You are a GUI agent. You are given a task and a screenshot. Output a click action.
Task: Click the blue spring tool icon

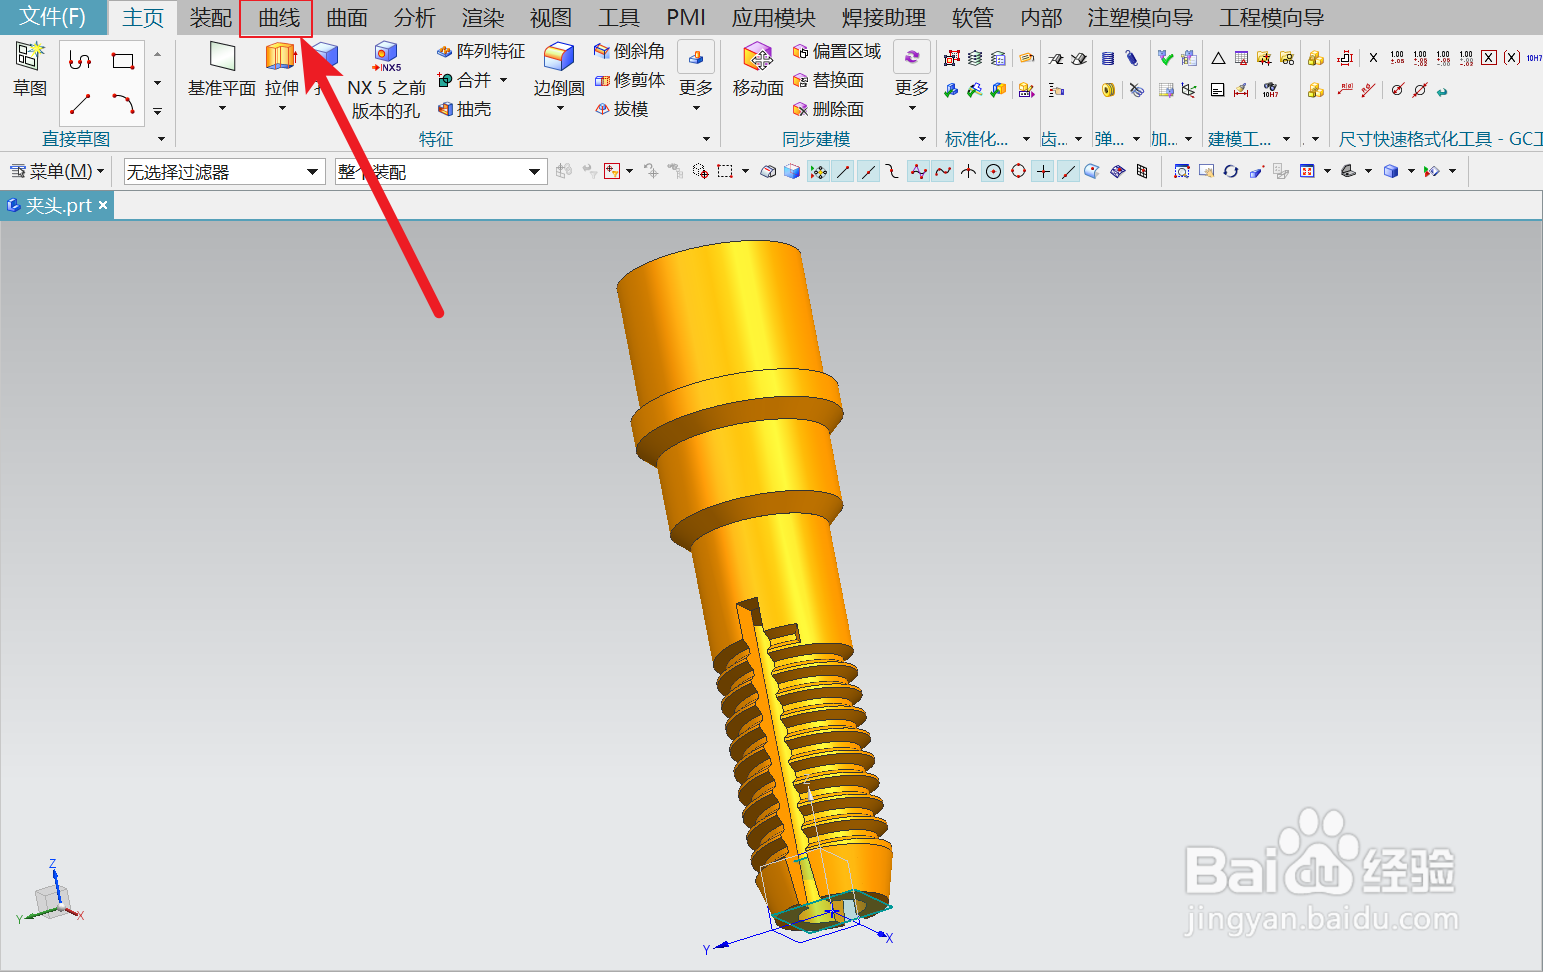(1108, 59)
